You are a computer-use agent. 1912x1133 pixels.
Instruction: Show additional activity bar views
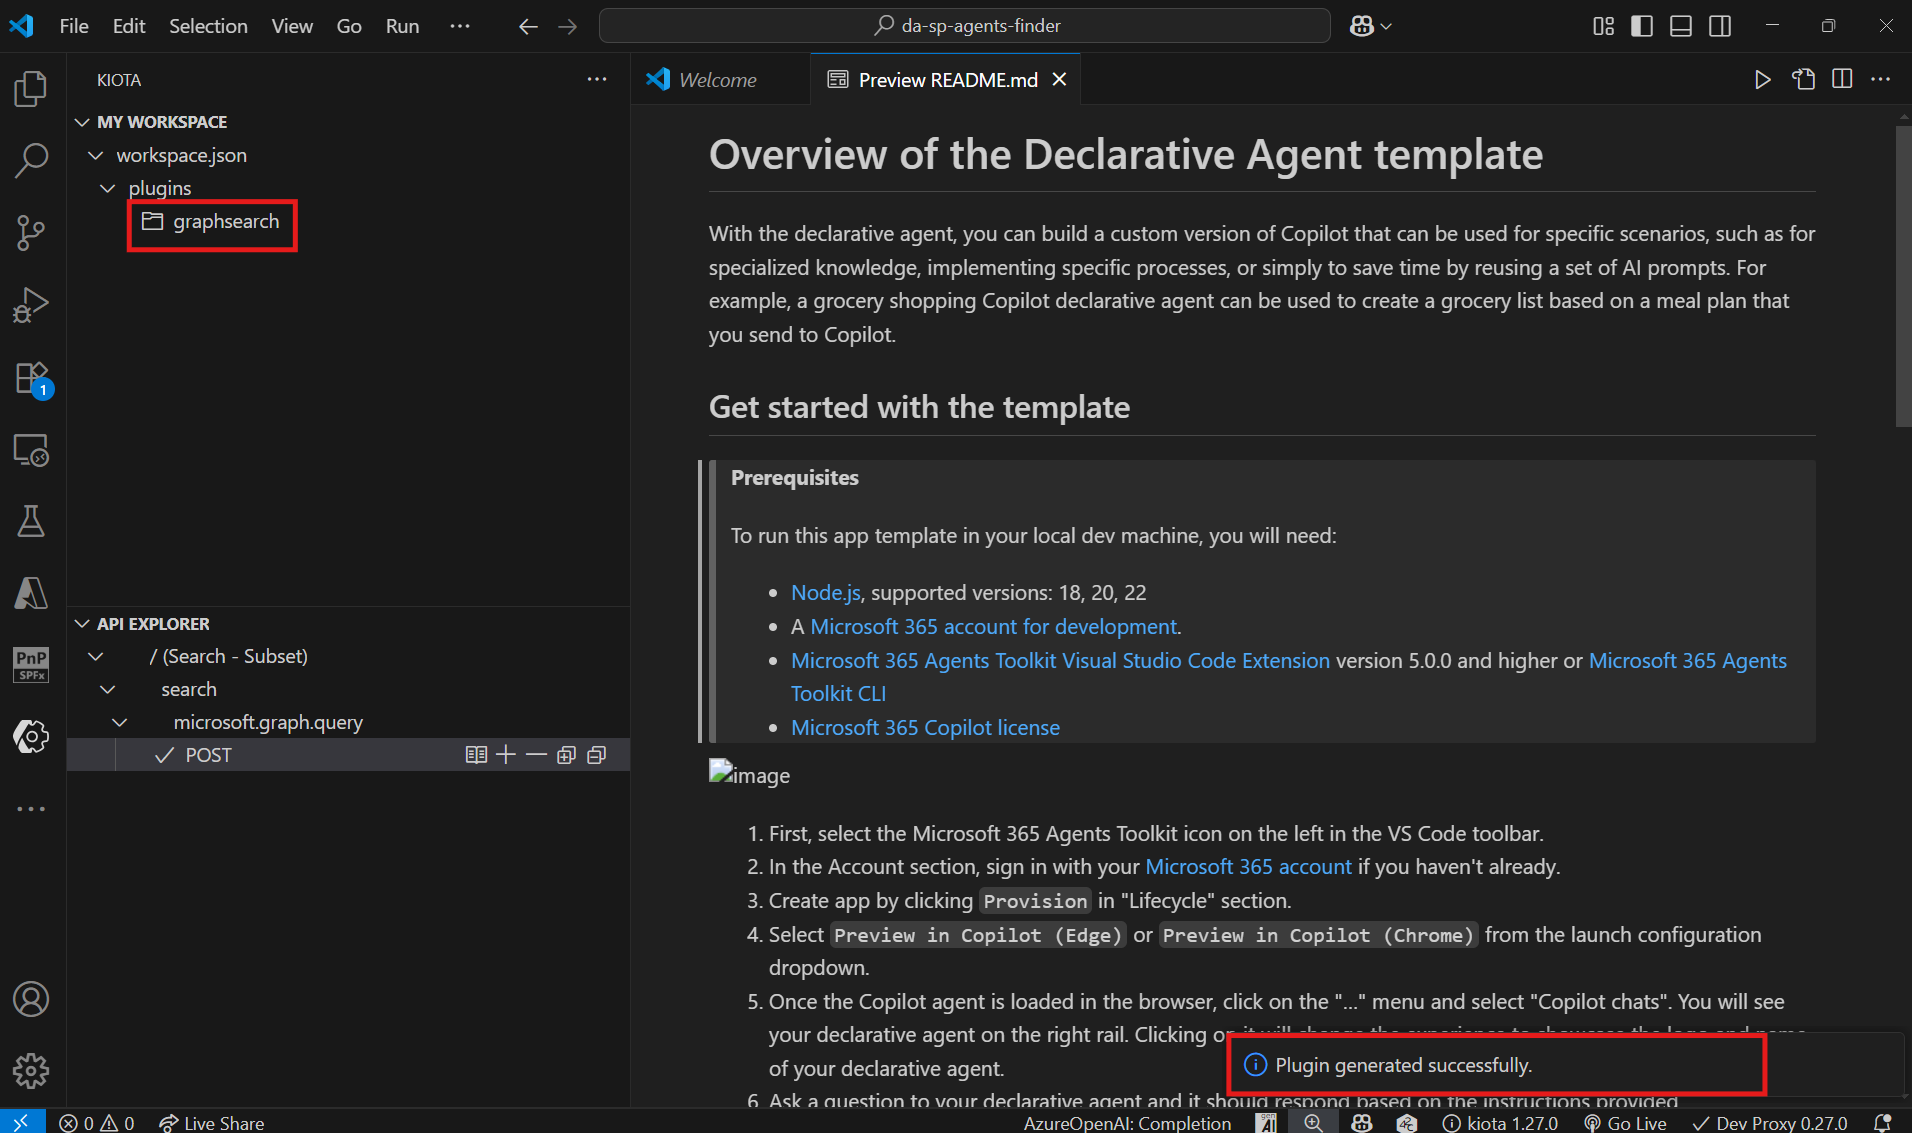click(x=31, y=808)
